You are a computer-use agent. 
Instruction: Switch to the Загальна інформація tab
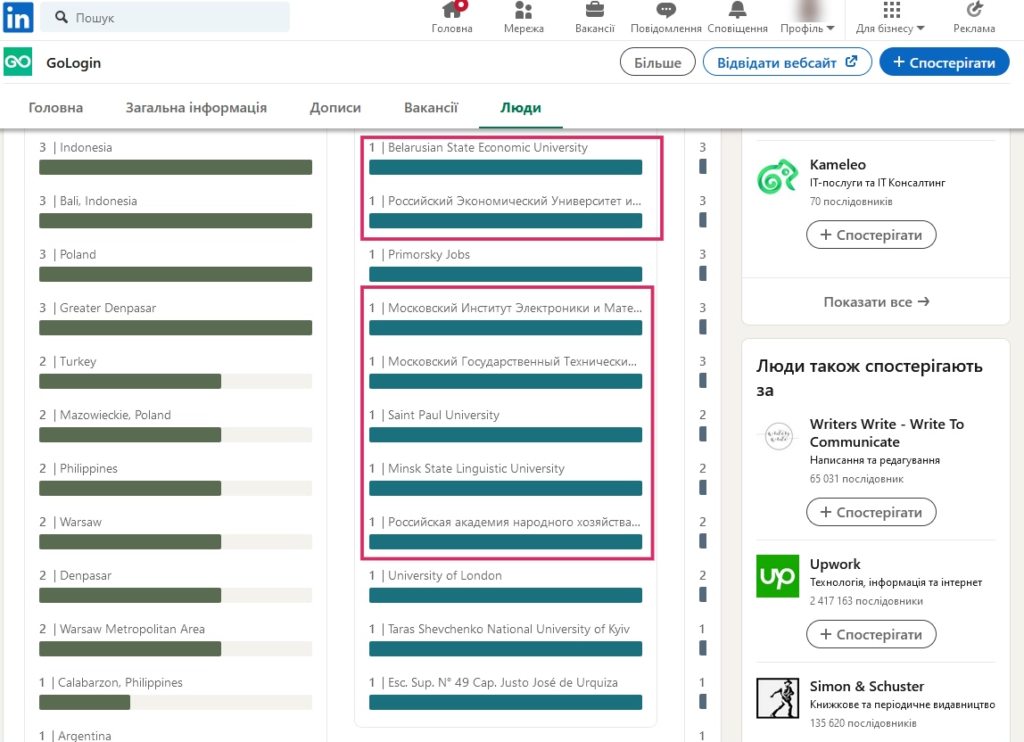[196, 108]
